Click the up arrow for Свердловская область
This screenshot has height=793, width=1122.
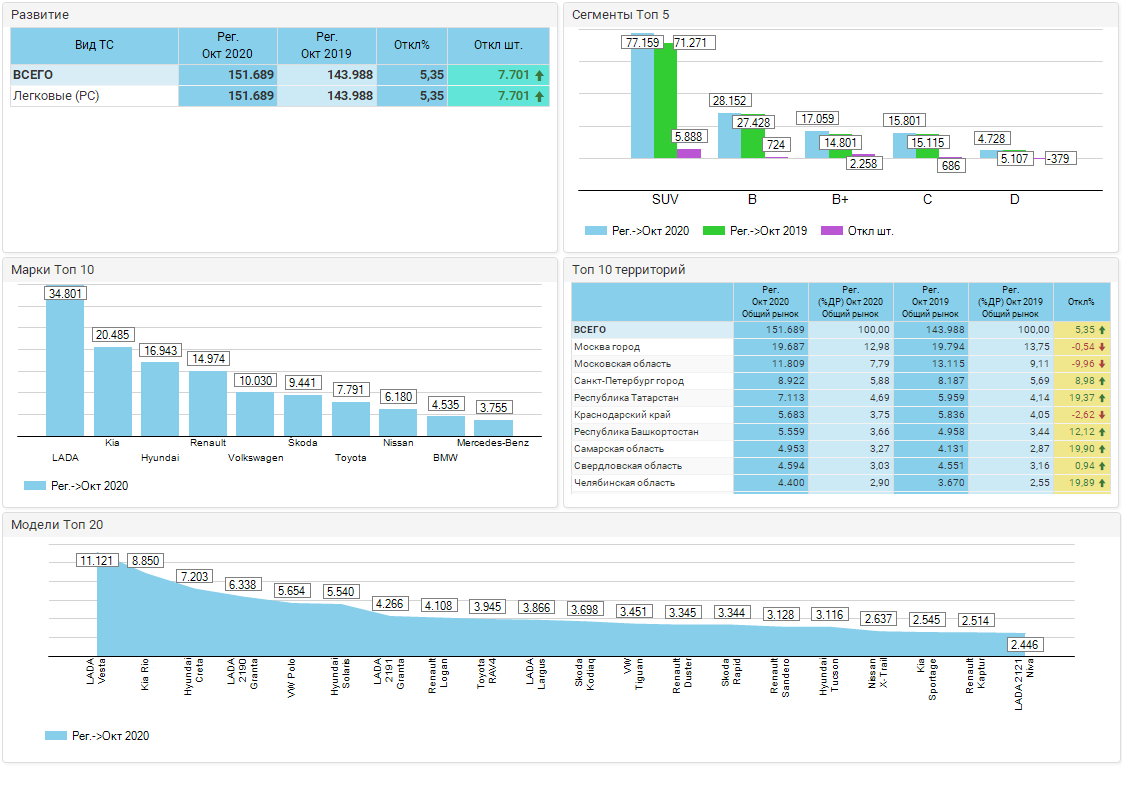pos(1102,466)
